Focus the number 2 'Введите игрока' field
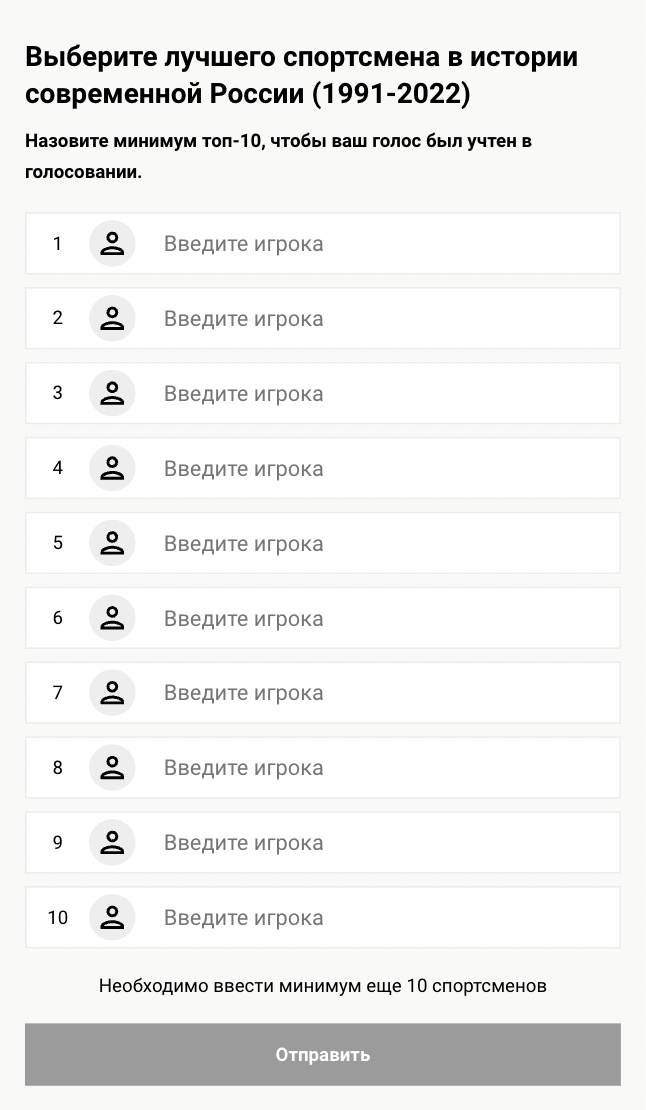Viewport: 646px width, 1110px height. point(380,319)
